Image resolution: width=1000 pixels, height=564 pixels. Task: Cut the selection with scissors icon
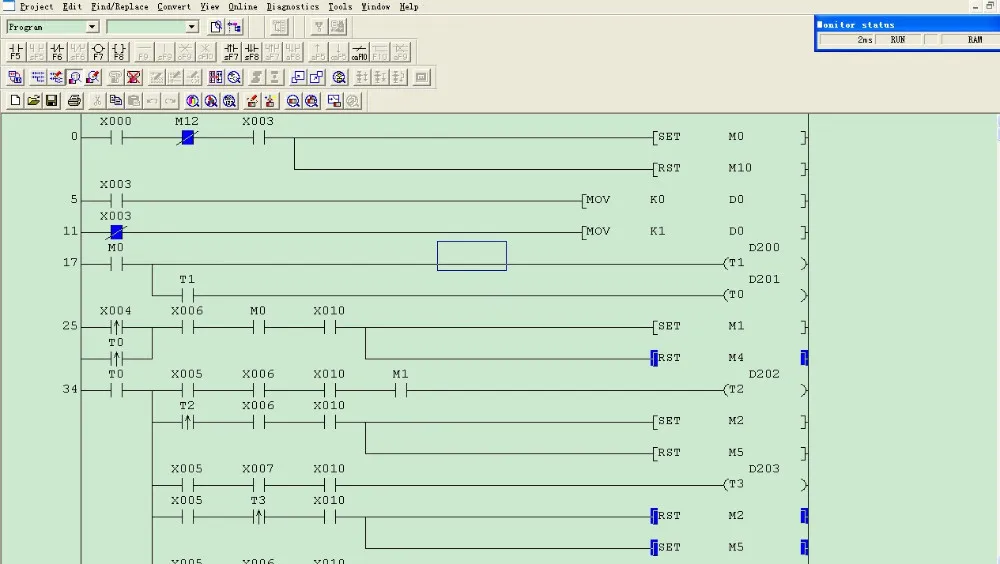click(x=97, y=101)
